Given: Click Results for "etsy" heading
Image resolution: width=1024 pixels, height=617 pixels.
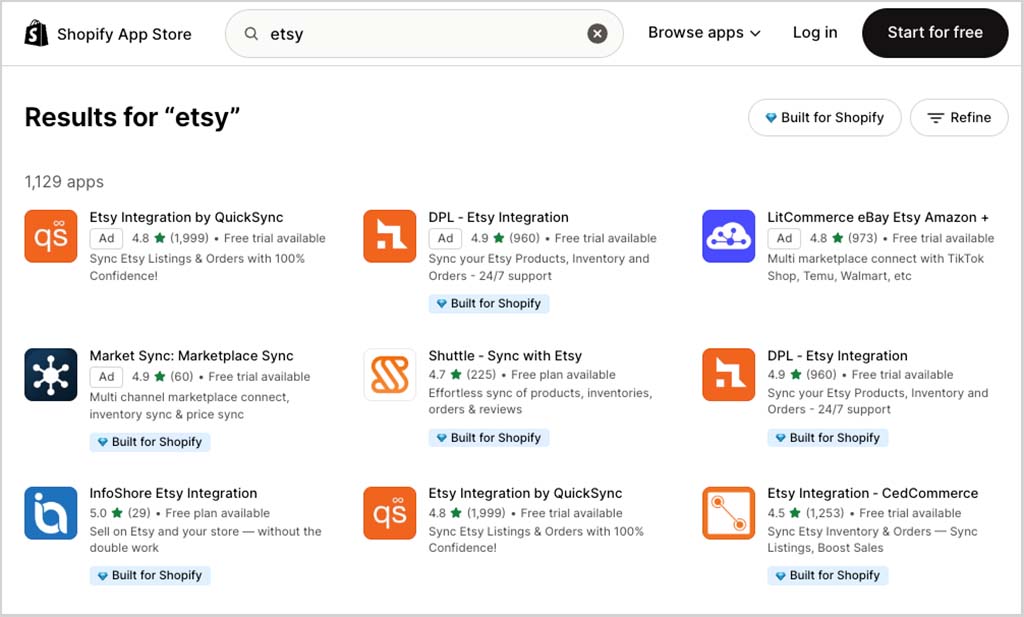Looking at the screenshot, I should (x=133, y=118).
